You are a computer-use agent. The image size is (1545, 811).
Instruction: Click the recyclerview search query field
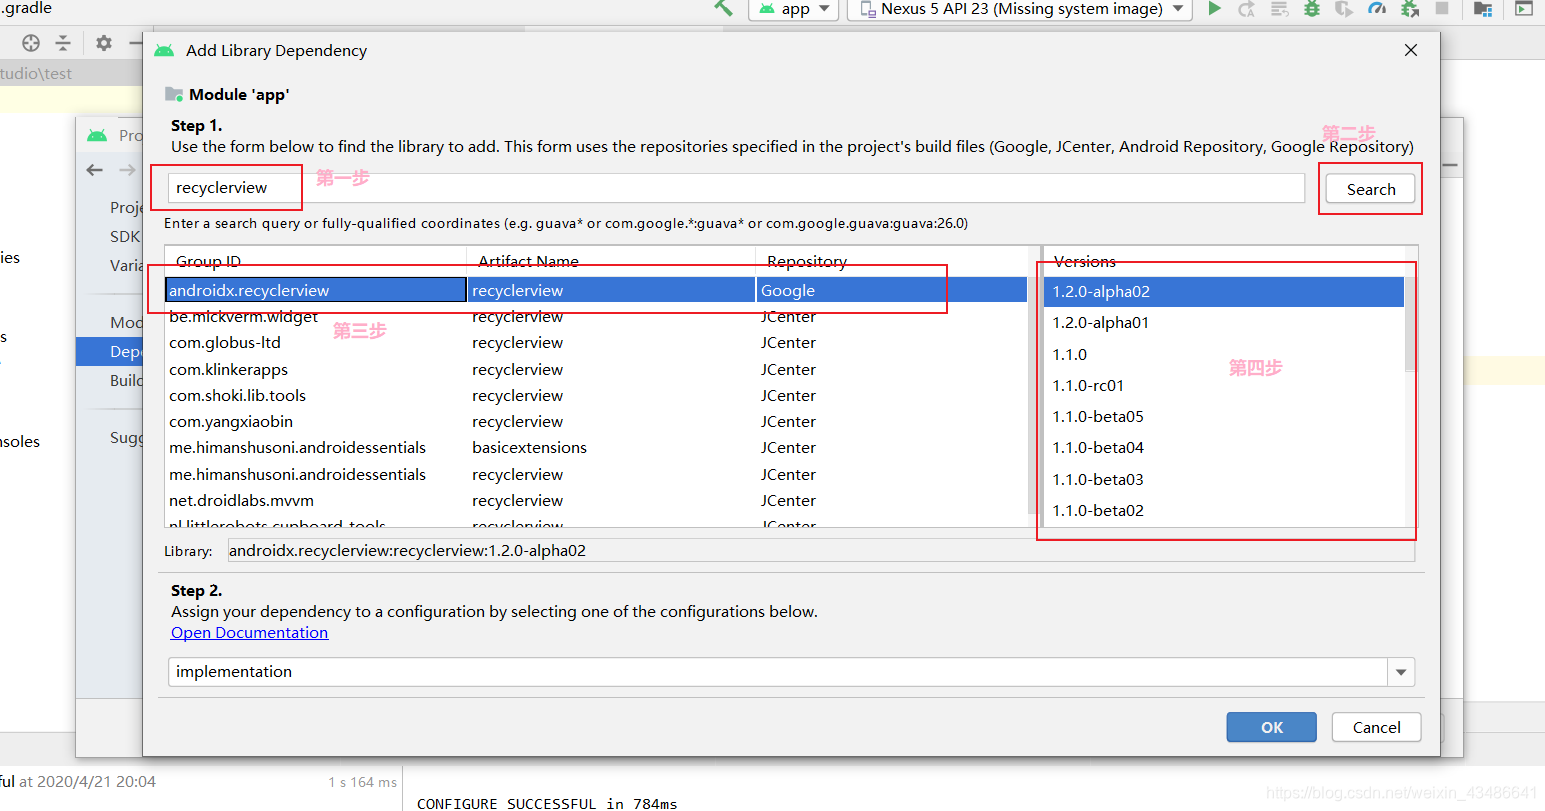736,188
